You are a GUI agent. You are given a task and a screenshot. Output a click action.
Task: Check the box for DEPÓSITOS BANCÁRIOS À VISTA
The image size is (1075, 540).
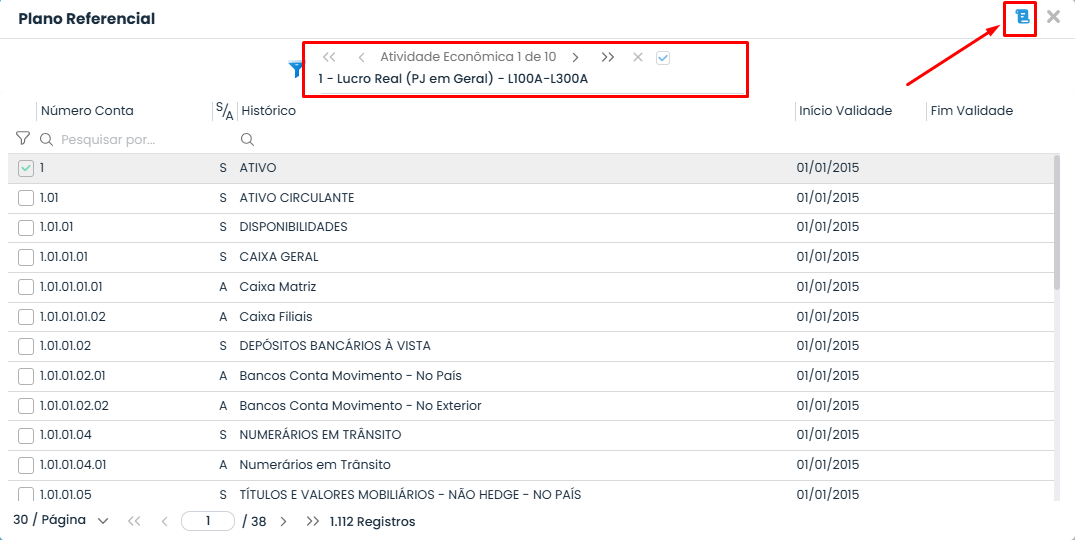(25, 346)
